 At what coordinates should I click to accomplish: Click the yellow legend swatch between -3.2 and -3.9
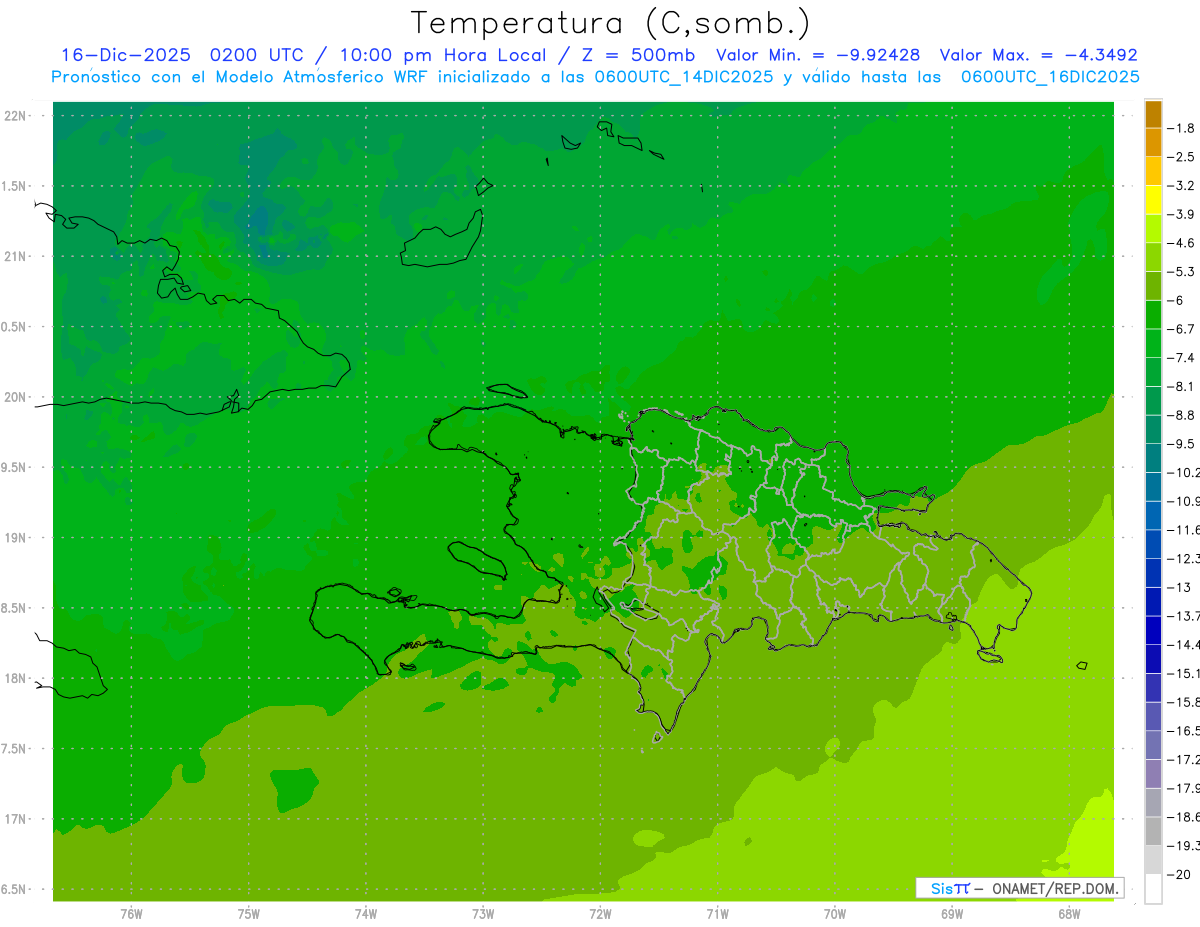[x=1153, y=200]
